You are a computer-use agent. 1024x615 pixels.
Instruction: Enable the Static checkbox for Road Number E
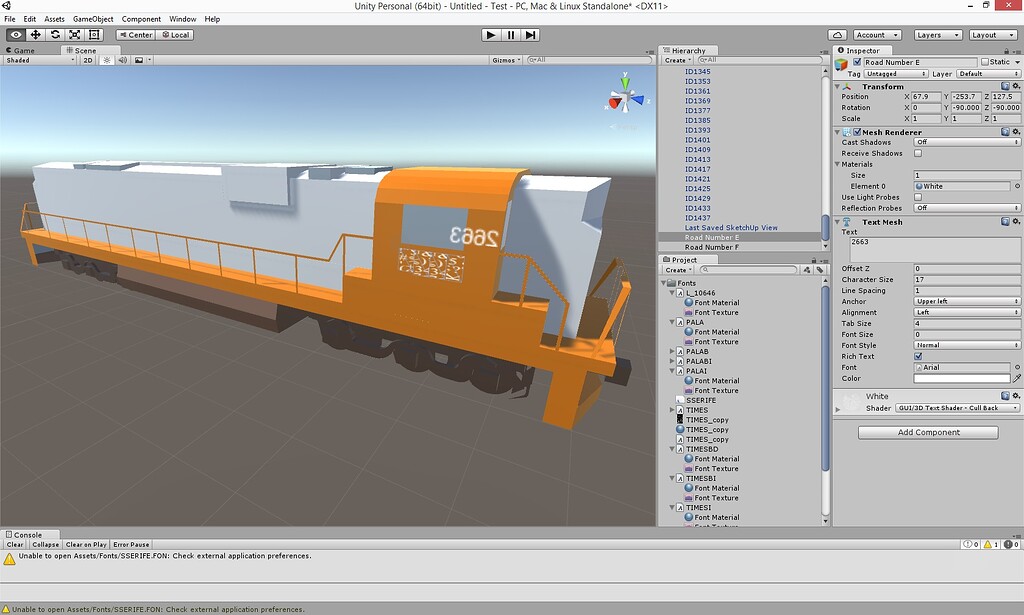(x=984, y=61)
